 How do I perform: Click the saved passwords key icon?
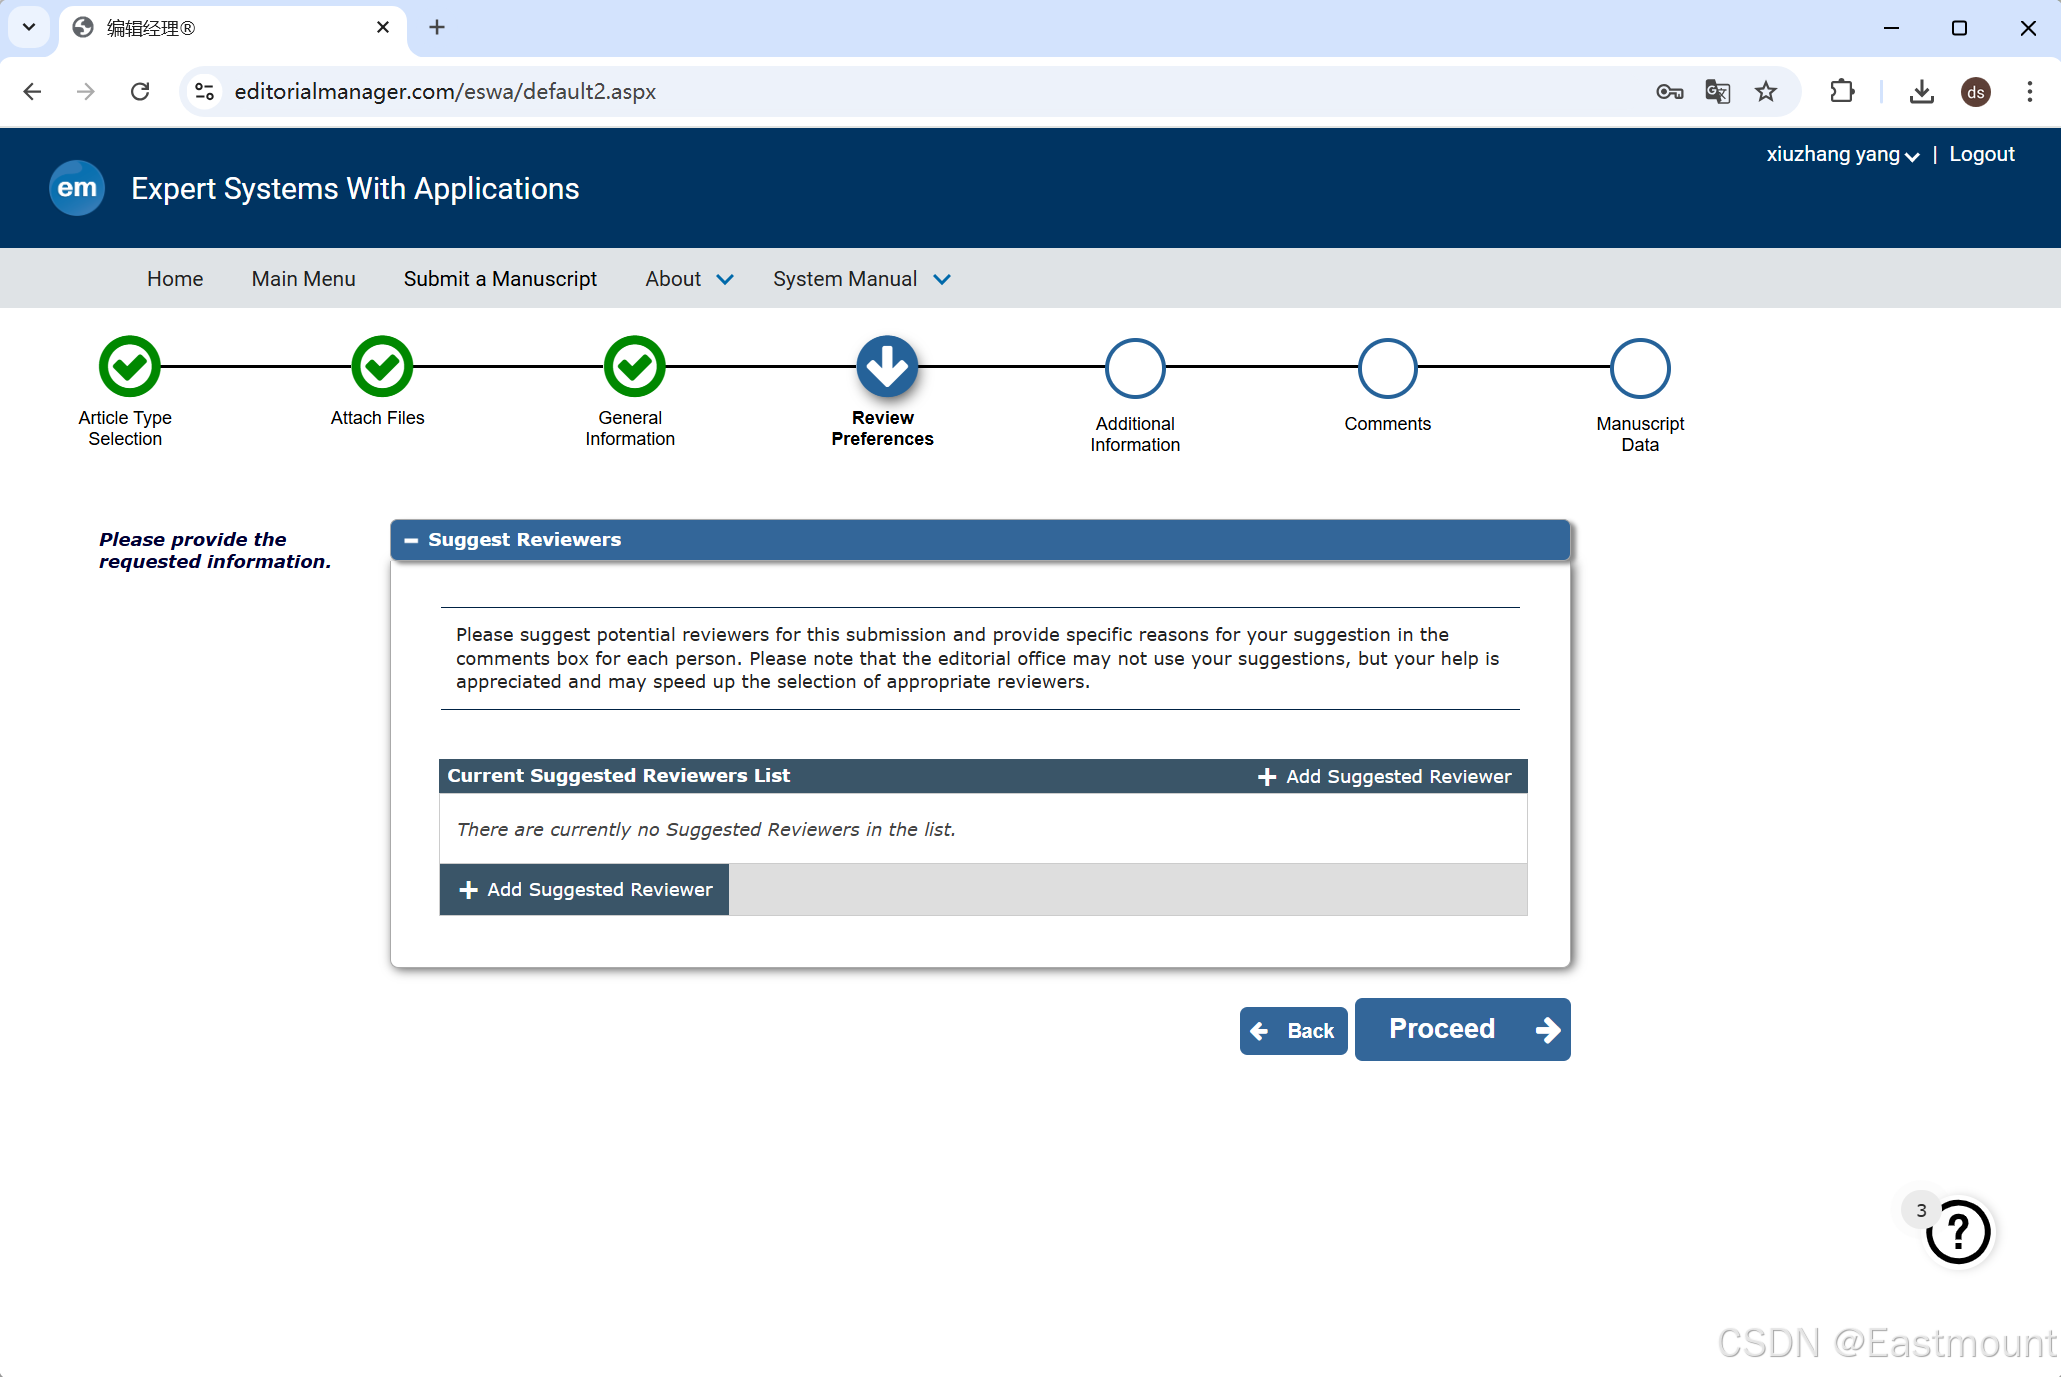point(1669,92)
